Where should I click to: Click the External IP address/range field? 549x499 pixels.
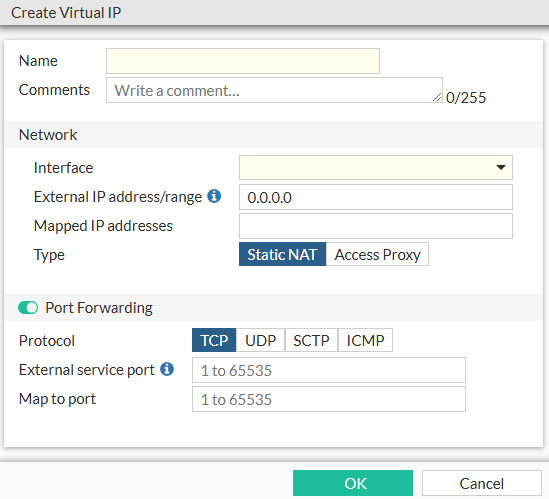(376, 197)
